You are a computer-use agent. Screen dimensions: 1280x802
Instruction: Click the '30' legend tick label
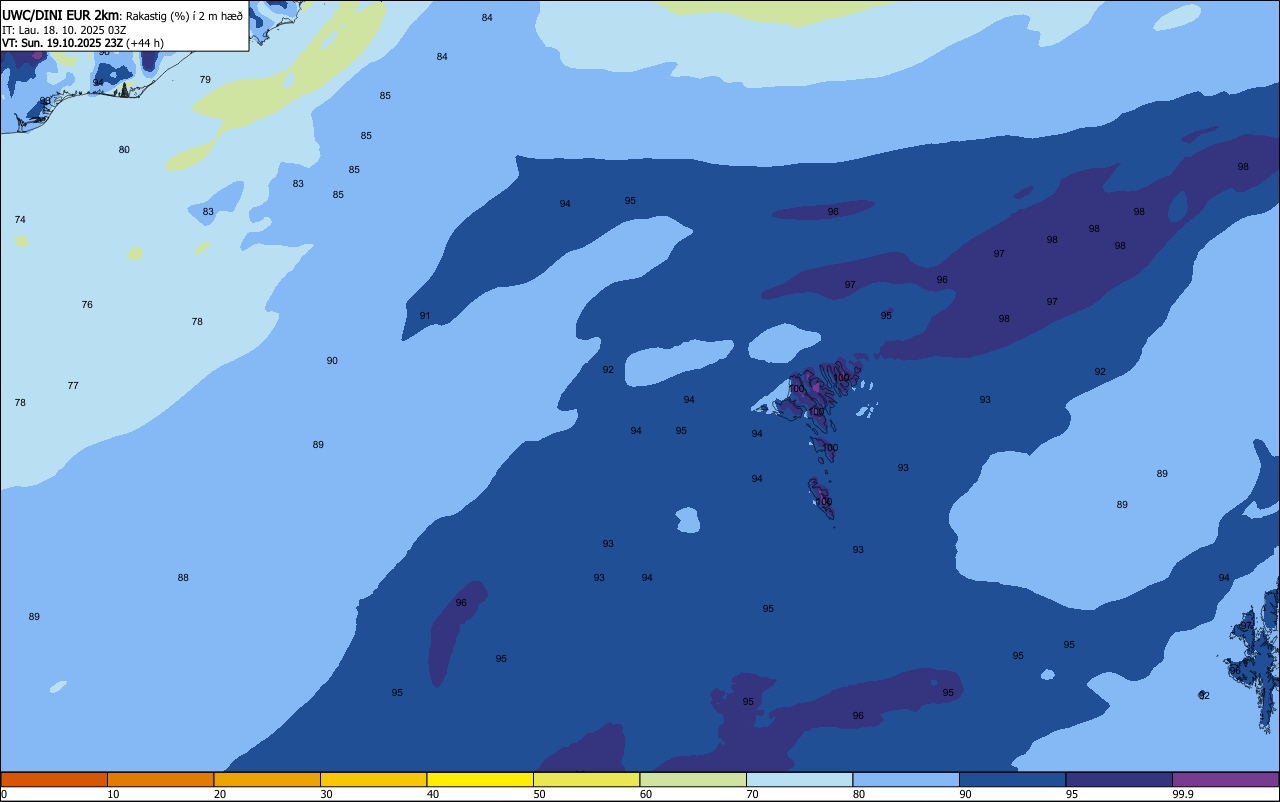[326, 794]
